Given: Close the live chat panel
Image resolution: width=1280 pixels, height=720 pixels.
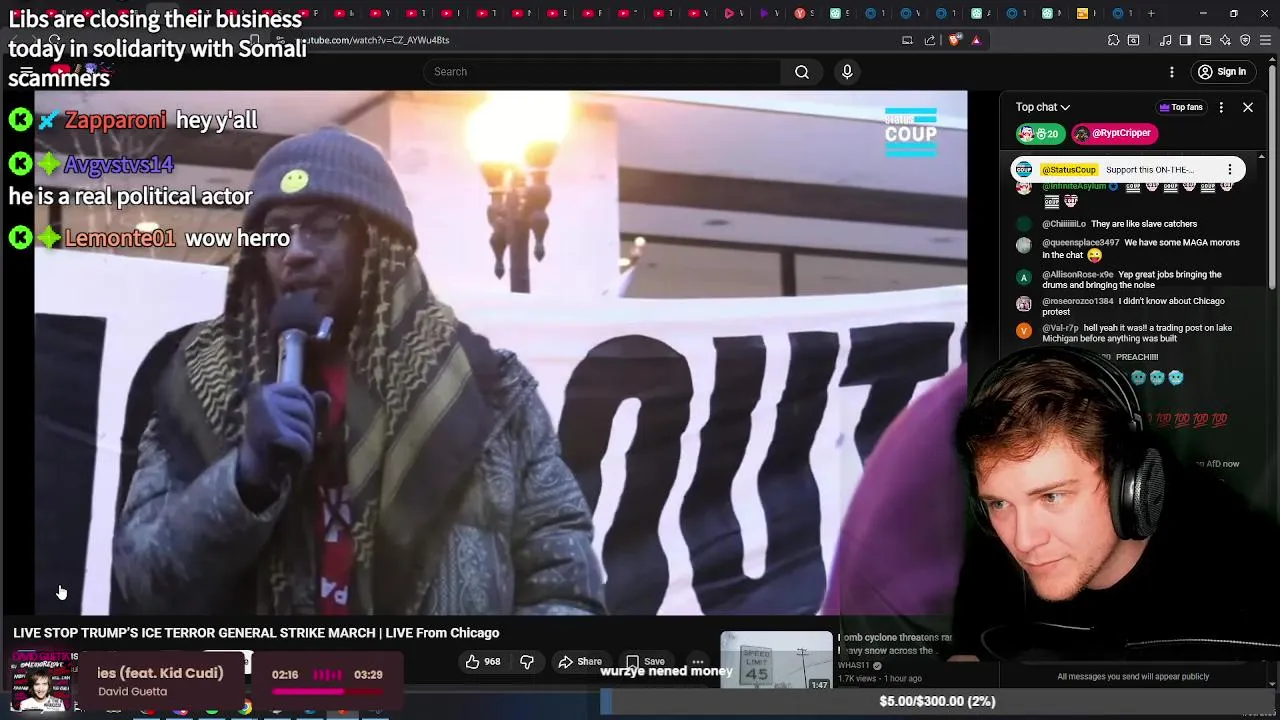Looking at the screenshot, I should (x=1248, y=107).
